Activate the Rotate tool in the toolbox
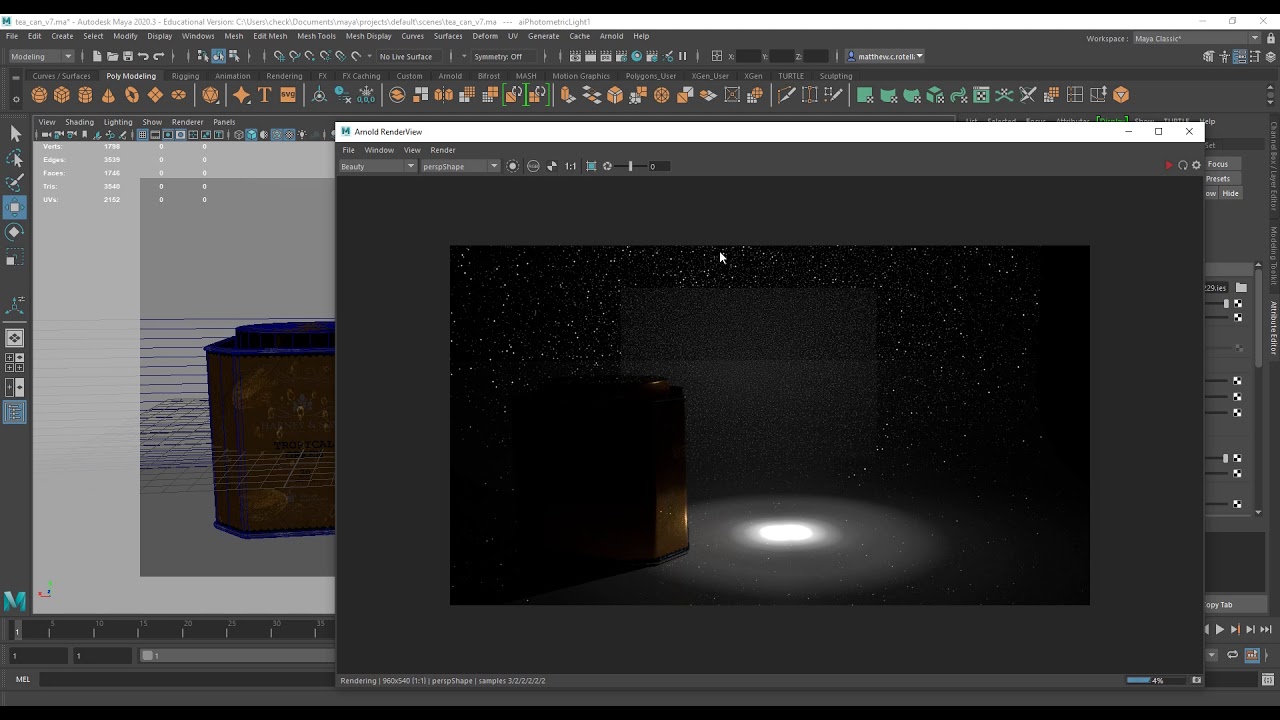1280x720 pixels. click(15, 232)
